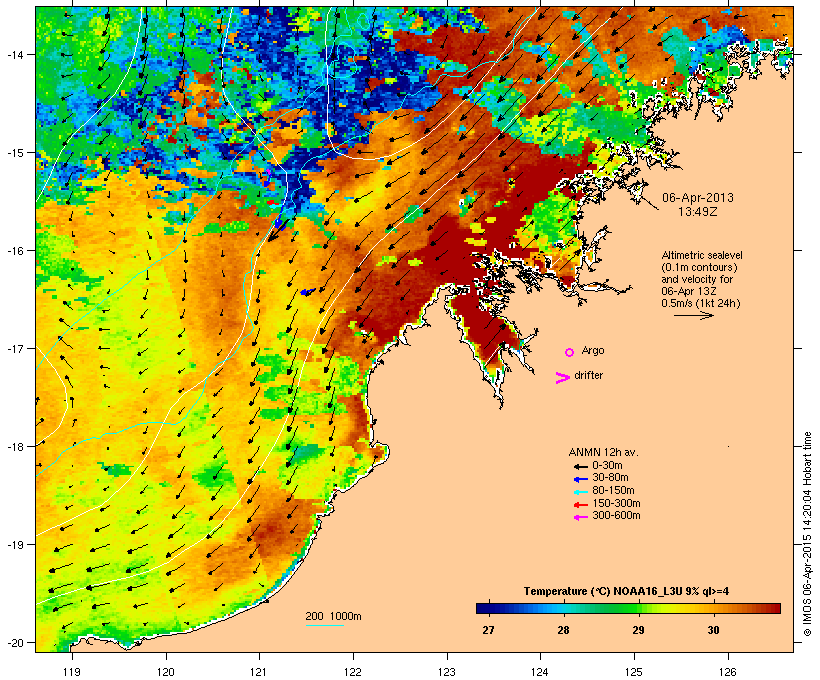Click the 'ANMN 12h av.' legend heading
Image resolution: width=820 pixels, height=680 pixels.
click(x=603, y=452)
